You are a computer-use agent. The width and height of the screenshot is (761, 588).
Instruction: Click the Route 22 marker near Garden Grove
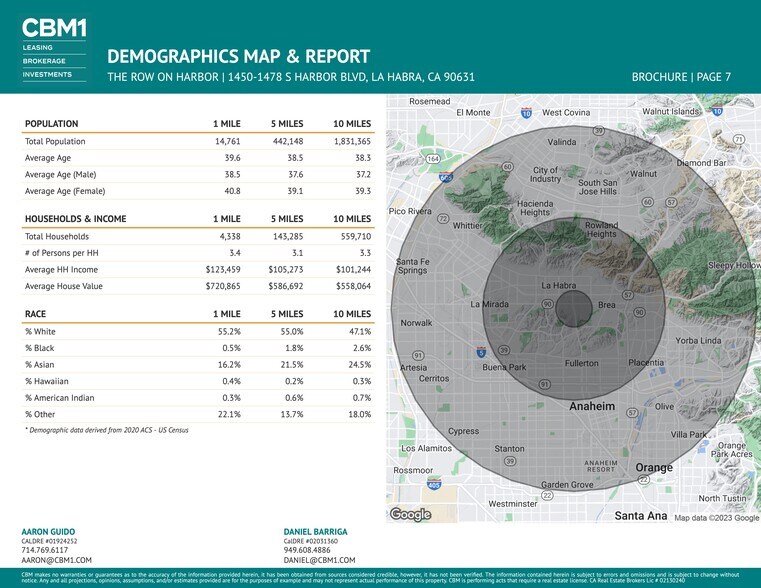point(547,495)
